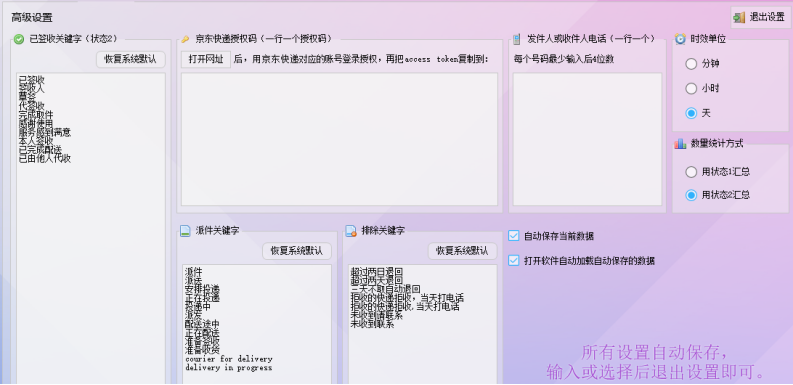Click the key icon next to 京东快递授权码
Image resolution: width=793 pixels, height=385 pixels.
pyautogui.click(x=186, y=39)
